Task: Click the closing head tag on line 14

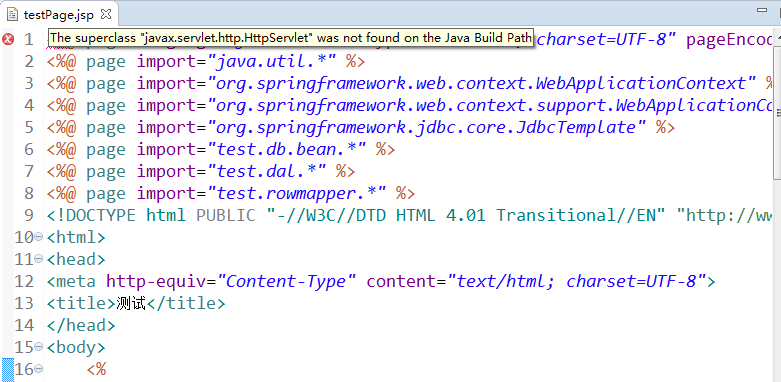Action: point(81,325)
